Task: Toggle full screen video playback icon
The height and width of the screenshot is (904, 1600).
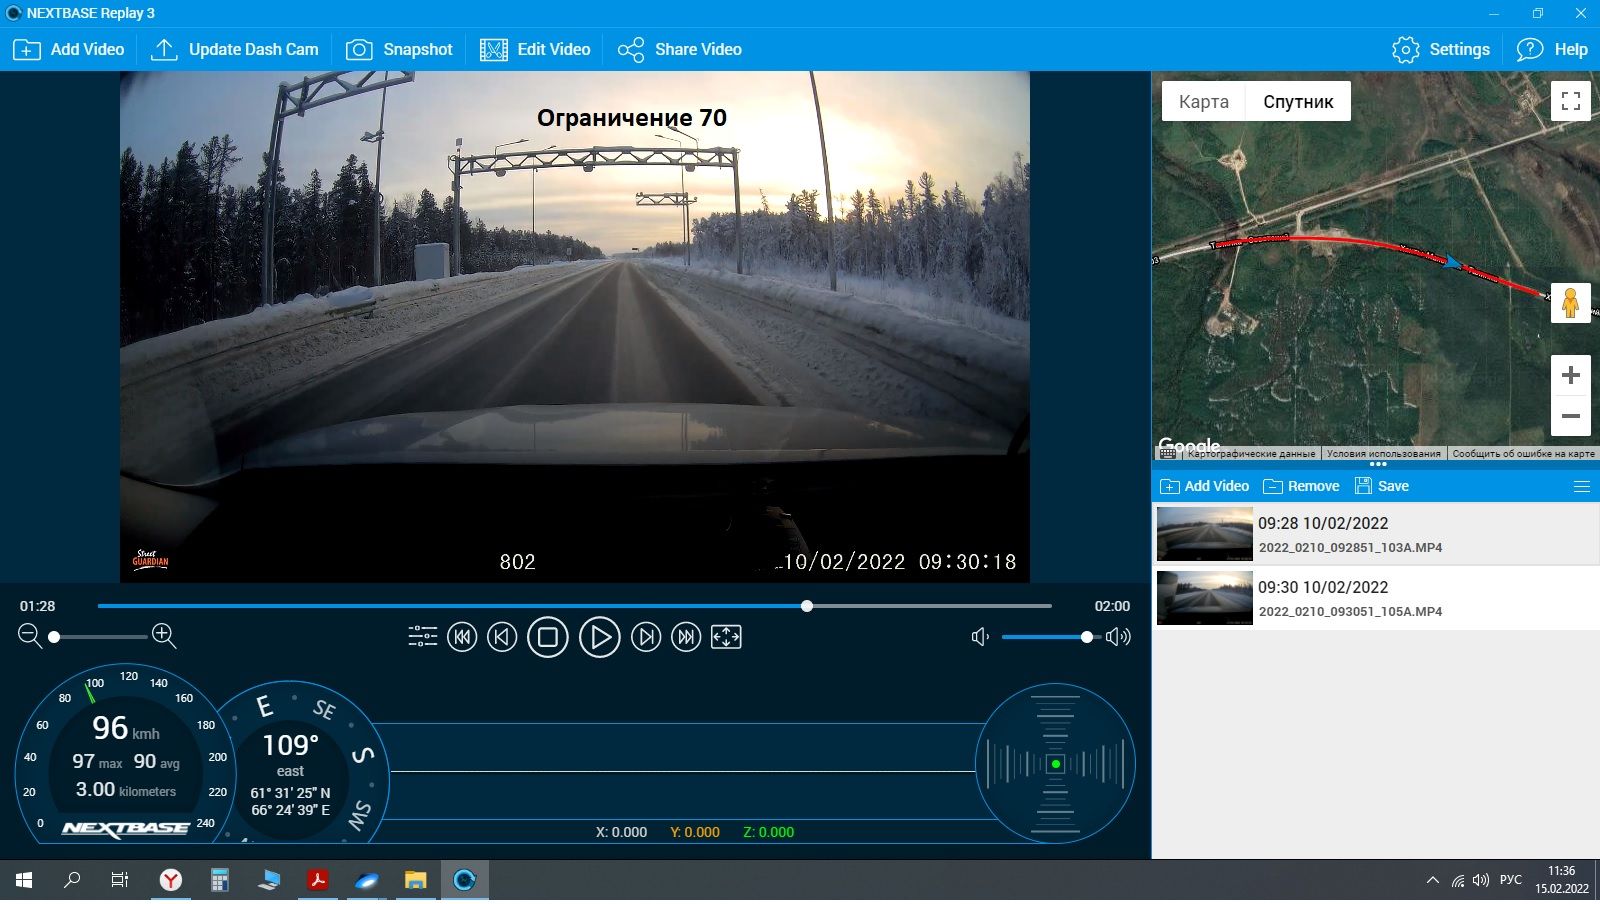Action: tap(726, 637)
